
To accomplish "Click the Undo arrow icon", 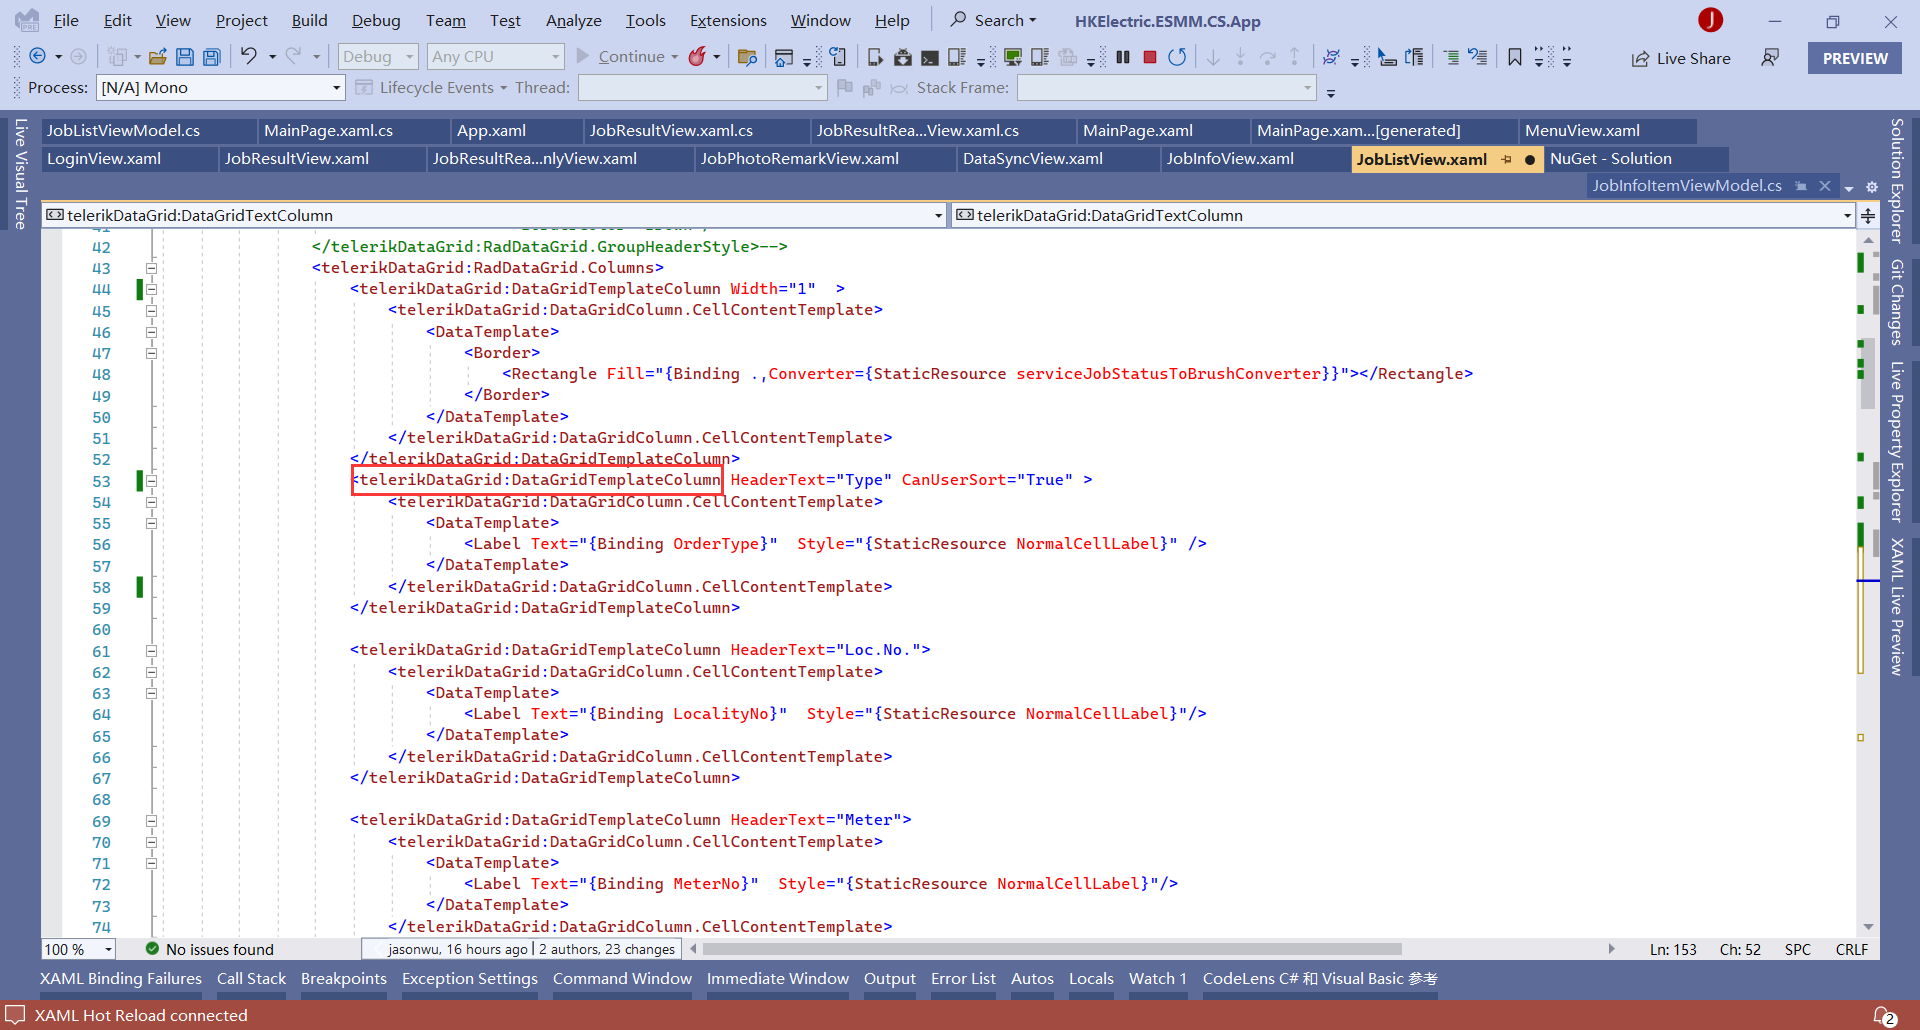I will [x=249, y=57].
